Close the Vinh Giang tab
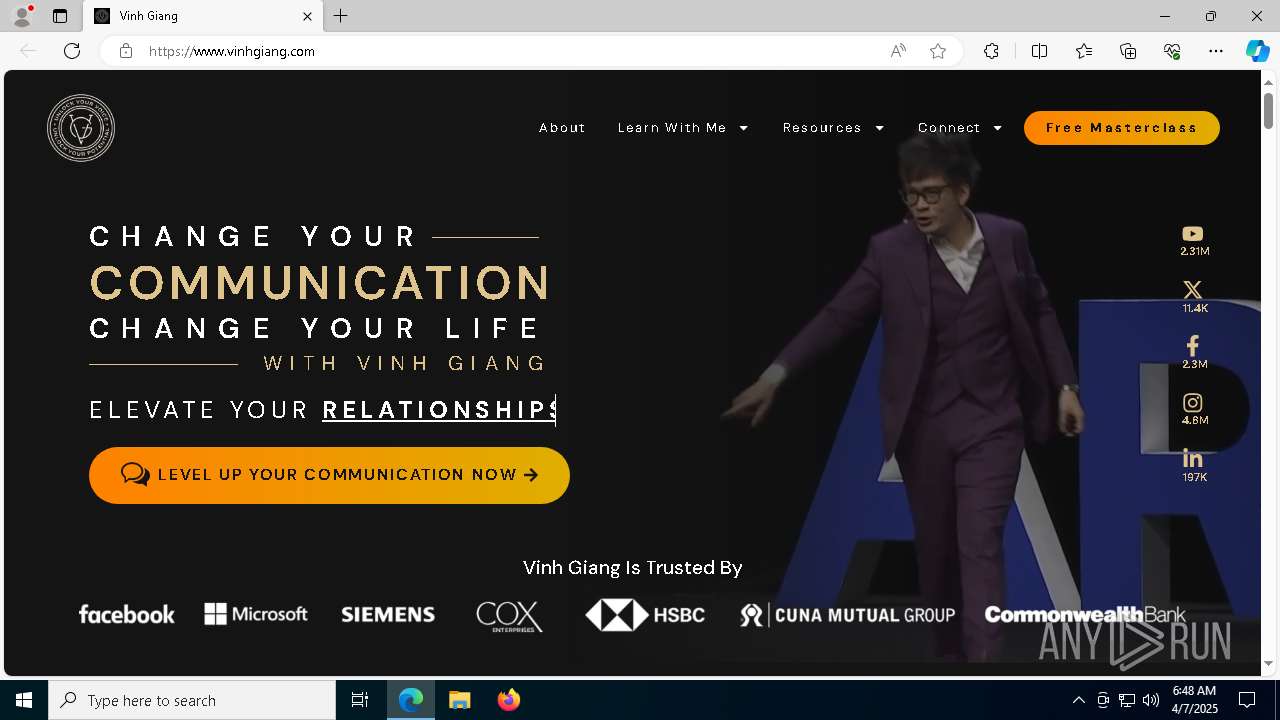The width and height of the screenshot is (1280, 720). click(307, 16)
